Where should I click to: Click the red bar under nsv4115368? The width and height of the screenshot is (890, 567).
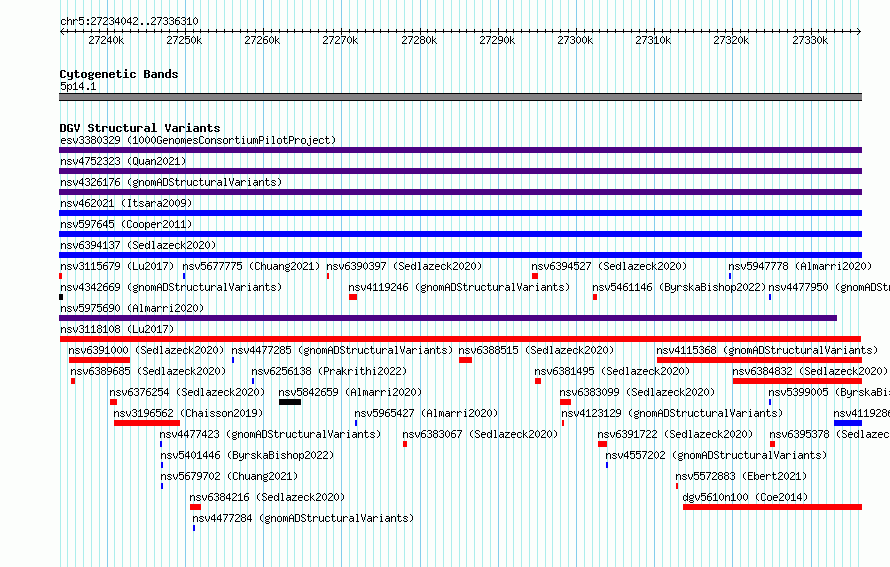click(759, 360)
